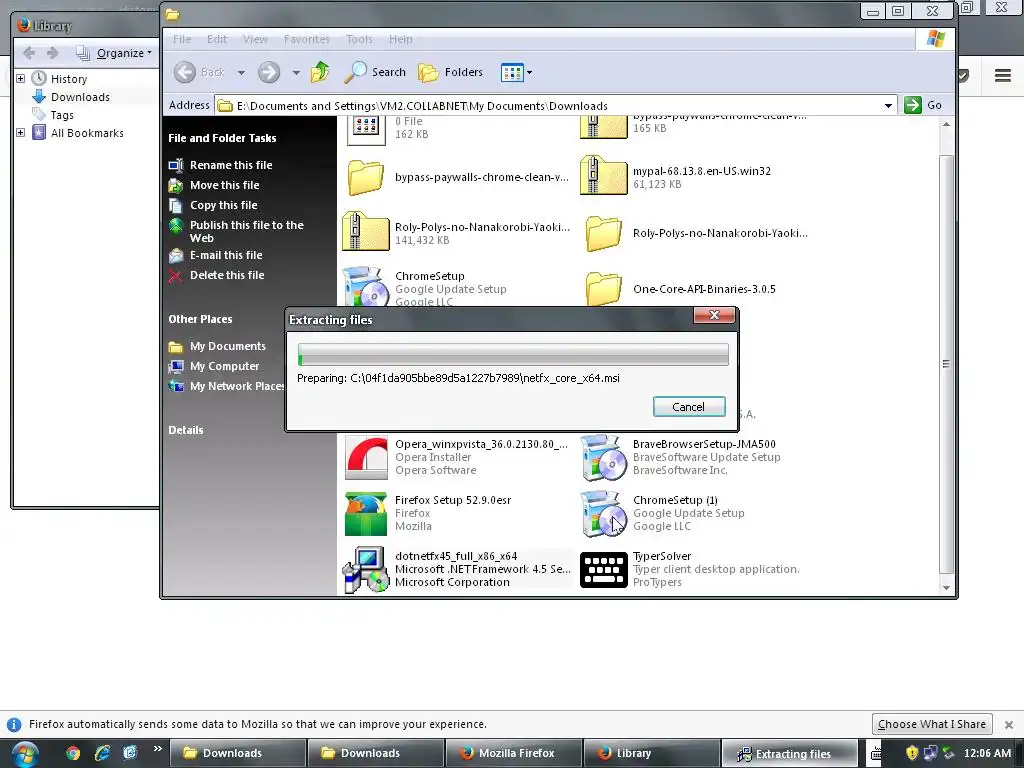The width and height of the screenshot is (1024, 768).
Task: Expand All Bookmarks in Library window
Action: click(x=20, y=133)
